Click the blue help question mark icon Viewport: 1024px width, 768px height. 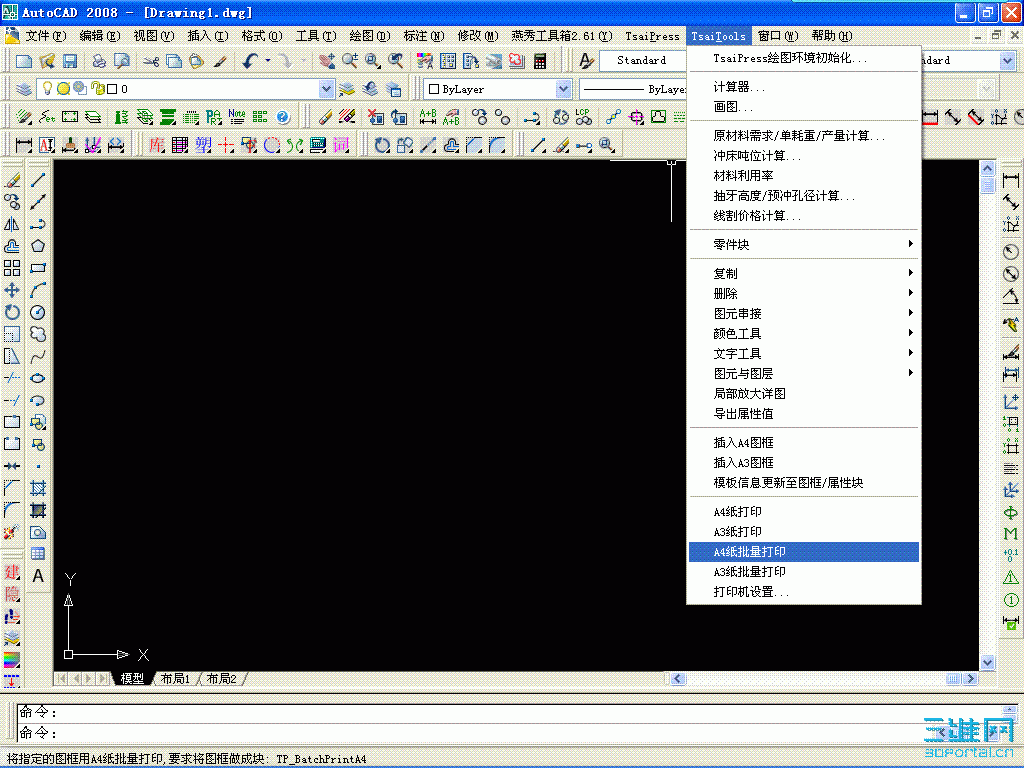pos(283,117)
